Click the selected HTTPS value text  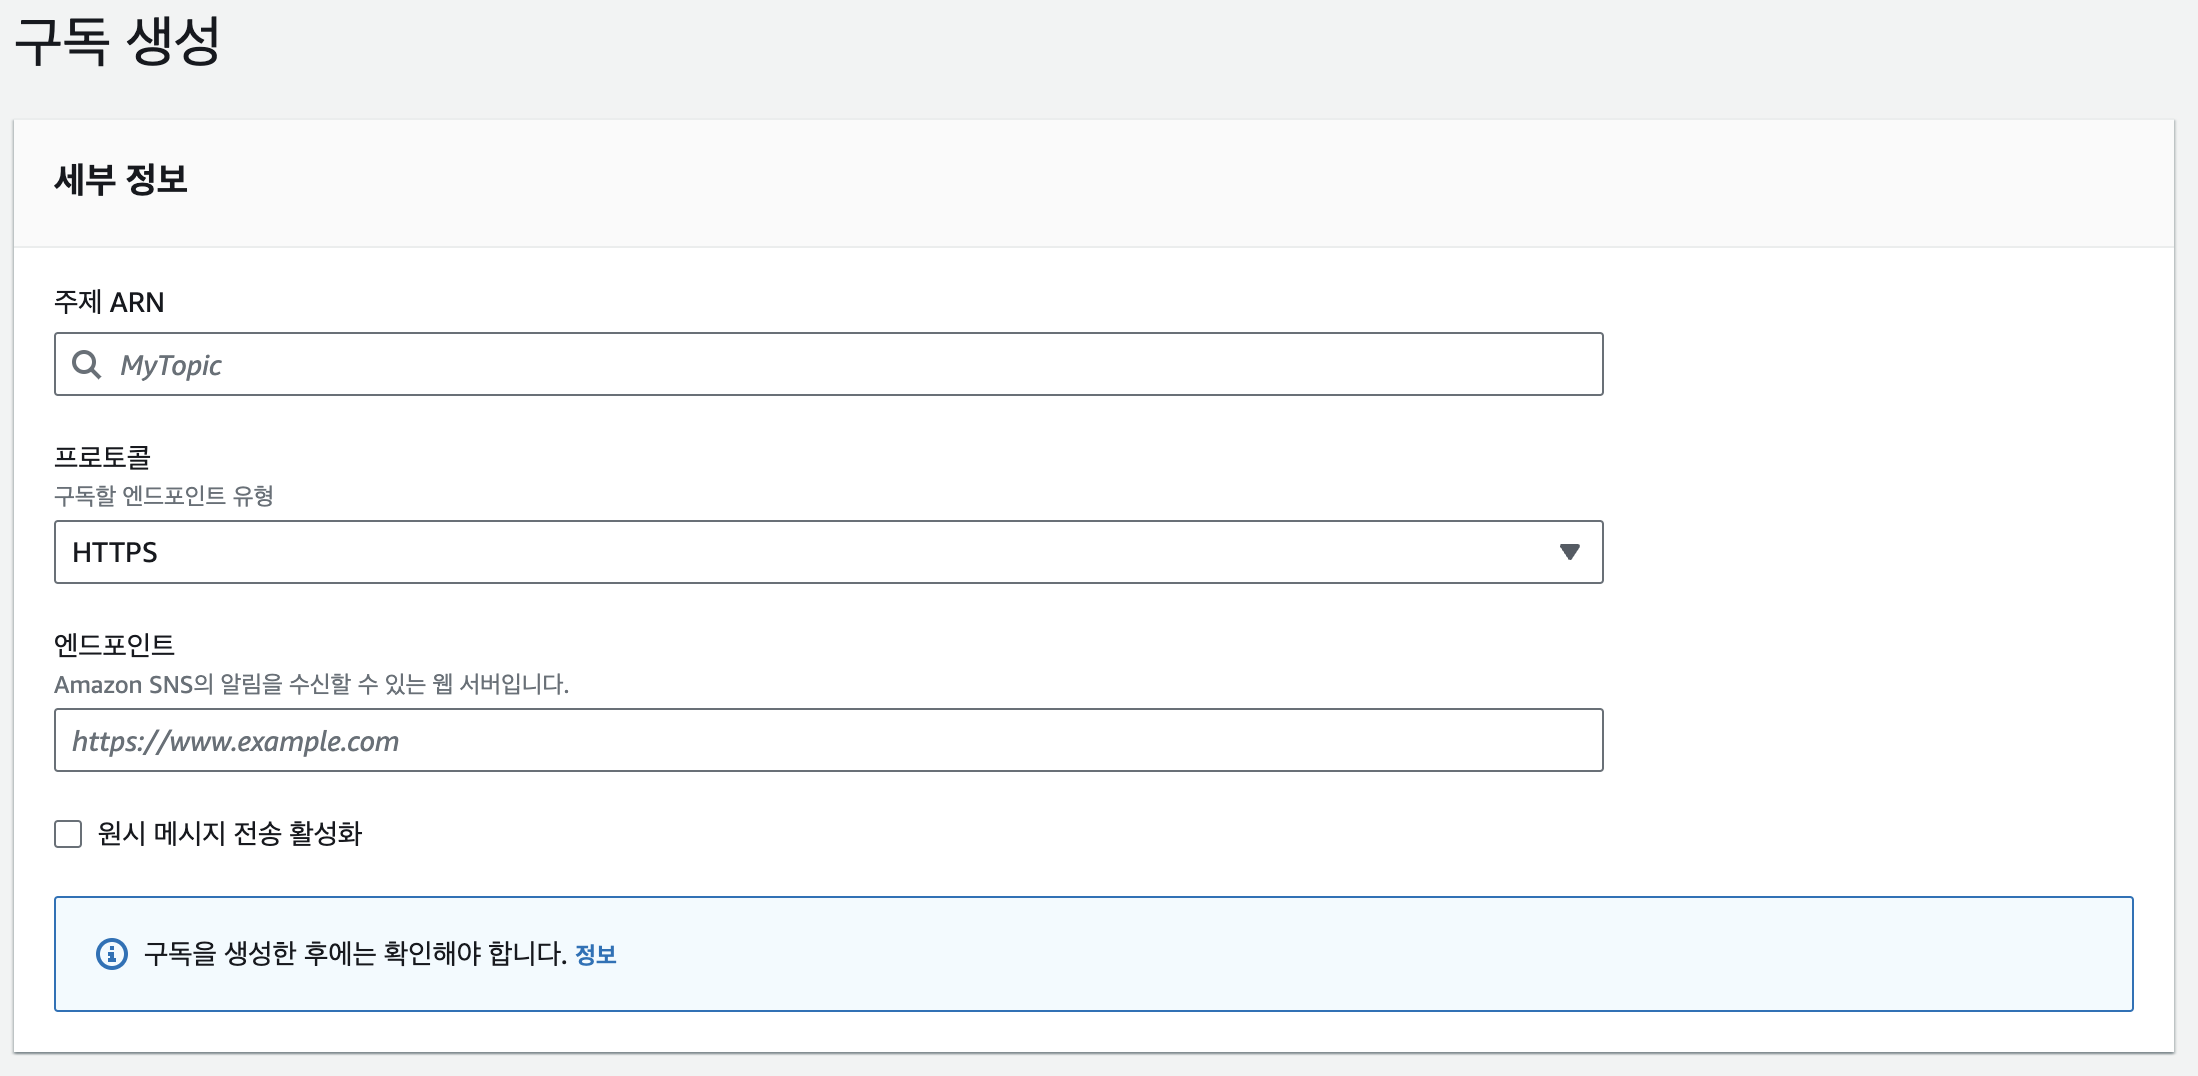coord(115,553)
